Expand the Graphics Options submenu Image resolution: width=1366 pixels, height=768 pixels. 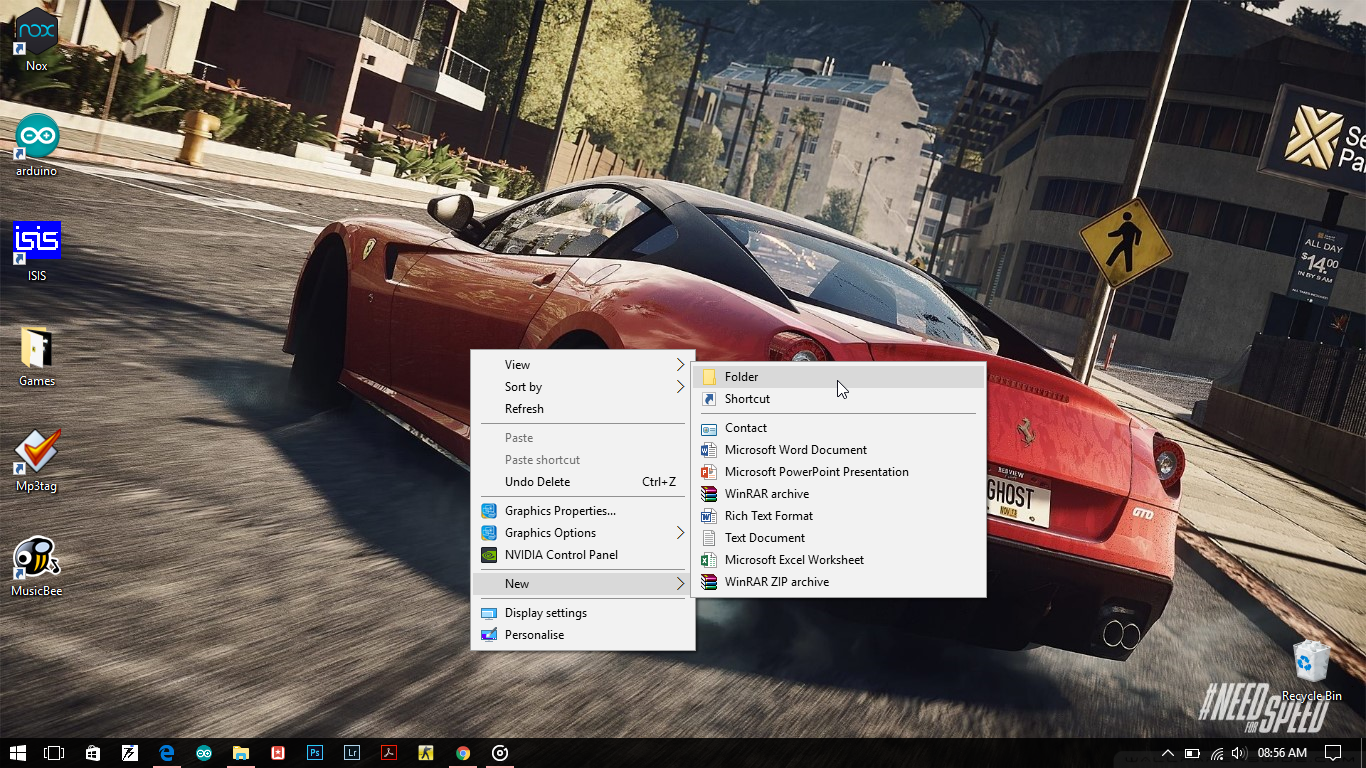(x=582, y=533)
